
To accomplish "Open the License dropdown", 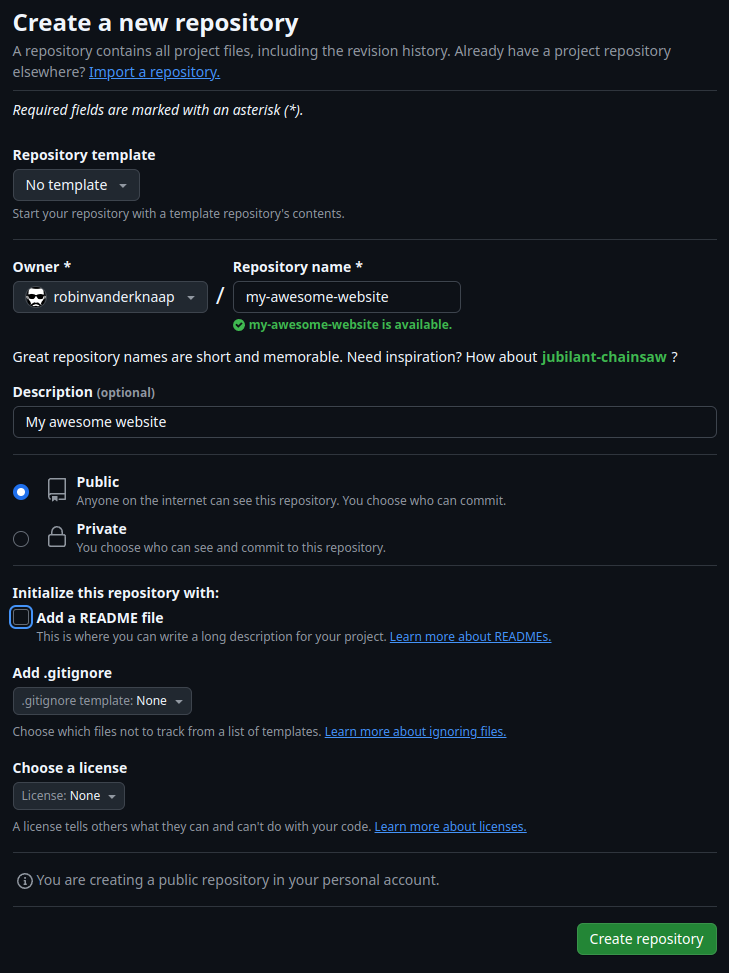I will point(69,796).
